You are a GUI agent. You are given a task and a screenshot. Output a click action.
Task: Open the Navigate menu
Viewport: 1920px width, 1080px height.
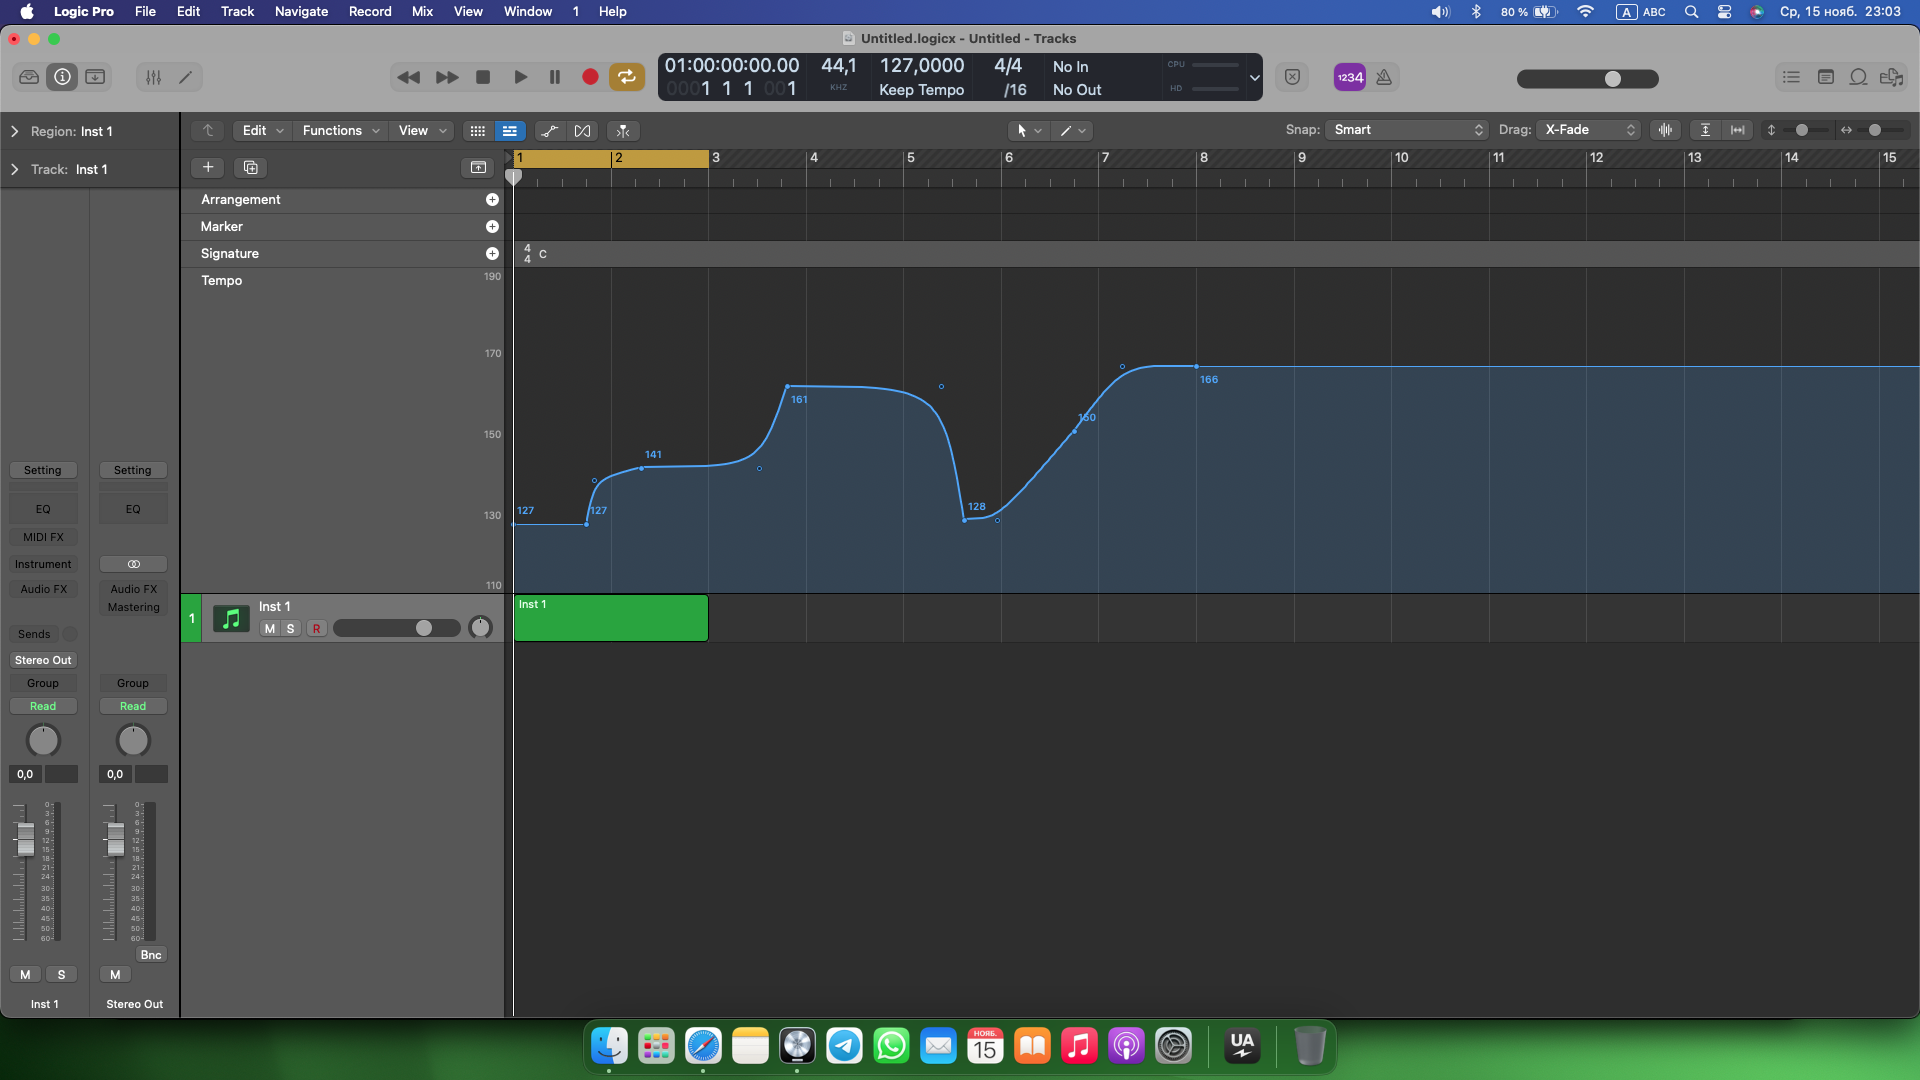point(301,12)
